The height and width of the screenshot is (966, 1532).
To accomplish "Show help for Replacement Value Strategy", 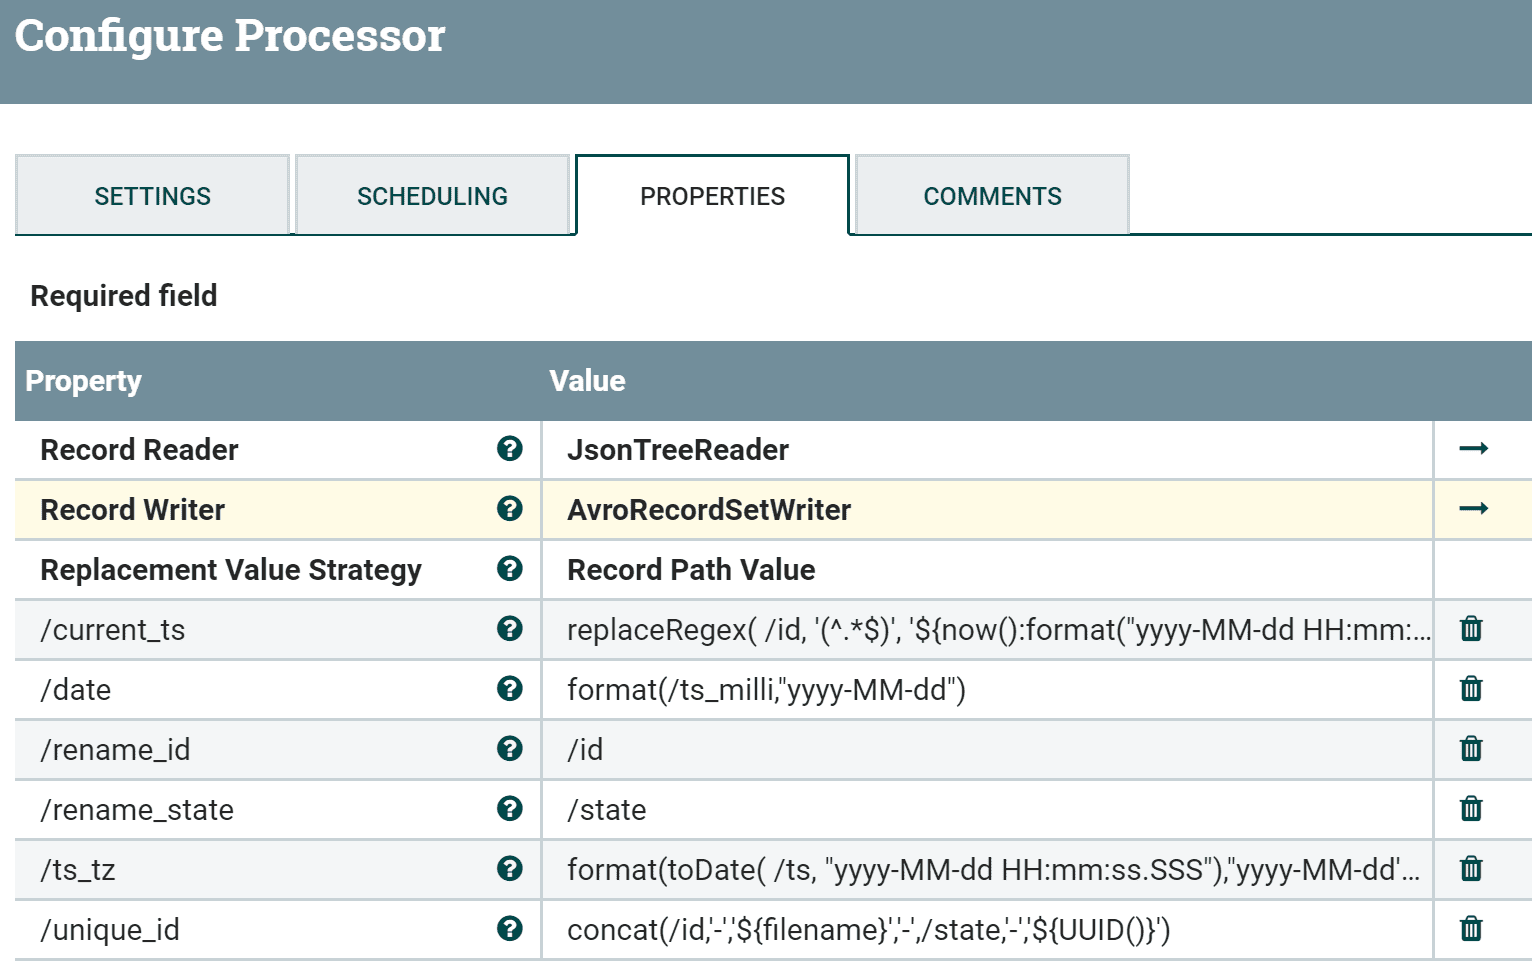I will pyautogui.click(x=510, y=569).
